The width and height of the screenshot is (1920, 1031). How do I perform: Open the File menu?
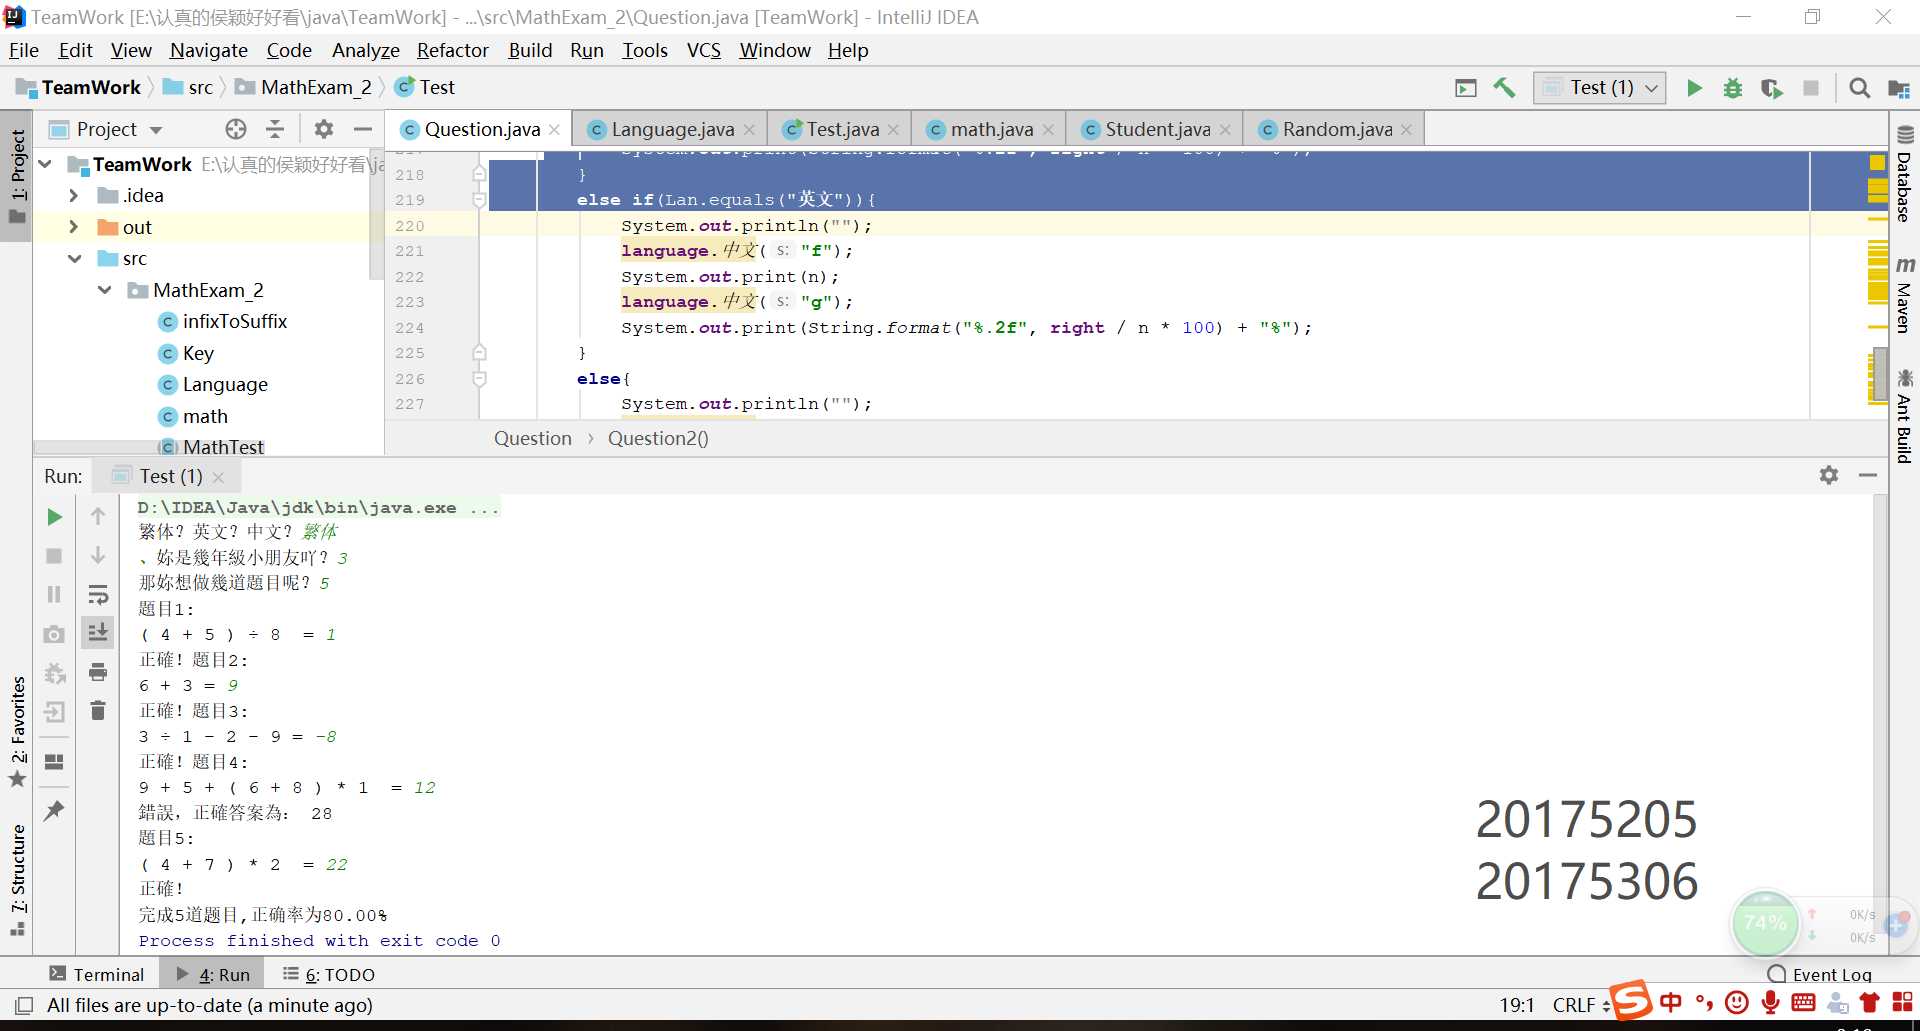click(24, 50)
